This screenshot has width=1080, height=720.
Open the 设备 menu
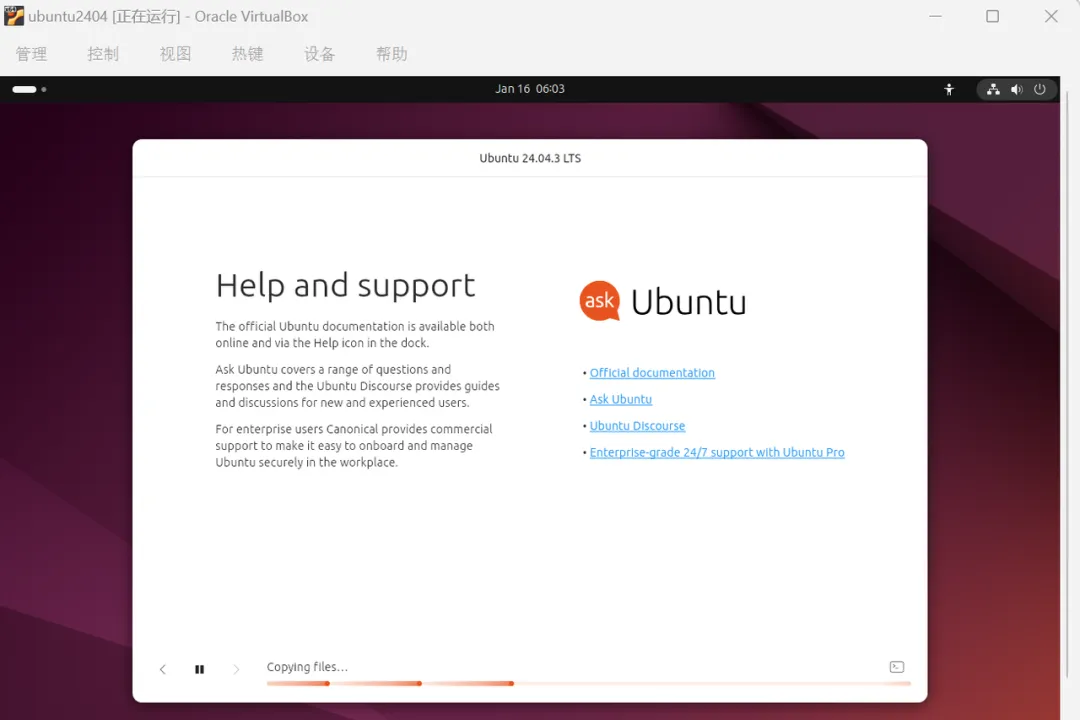click(320, 54)
